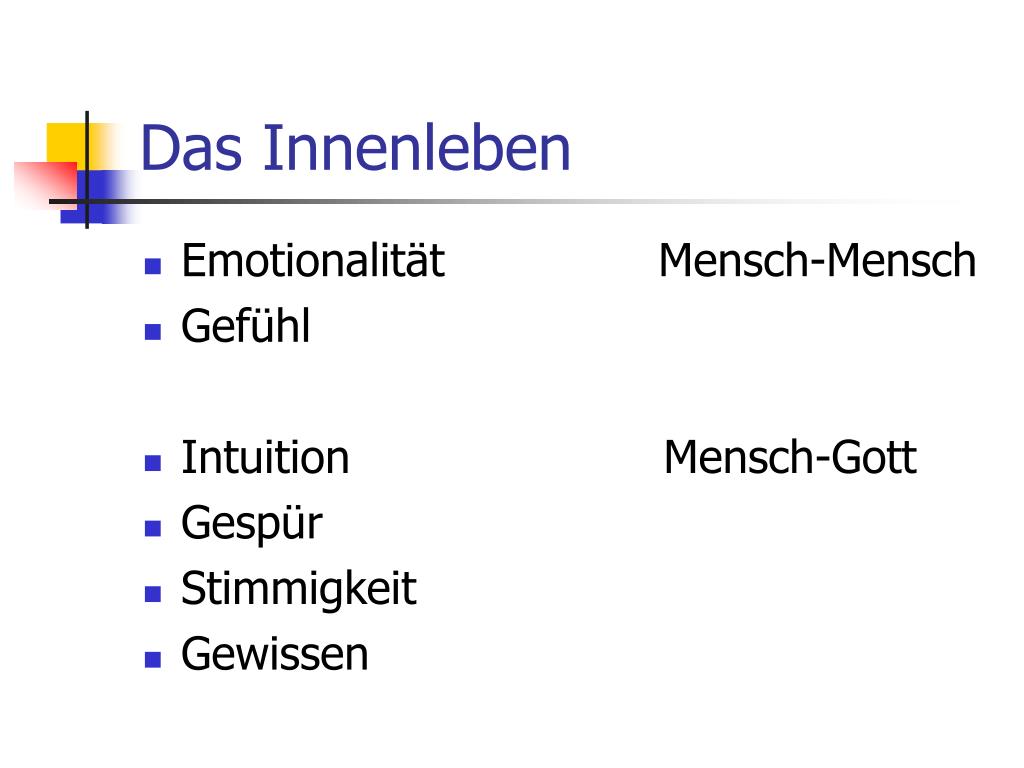Select the Mensch-Gott label

click(790, 456)
